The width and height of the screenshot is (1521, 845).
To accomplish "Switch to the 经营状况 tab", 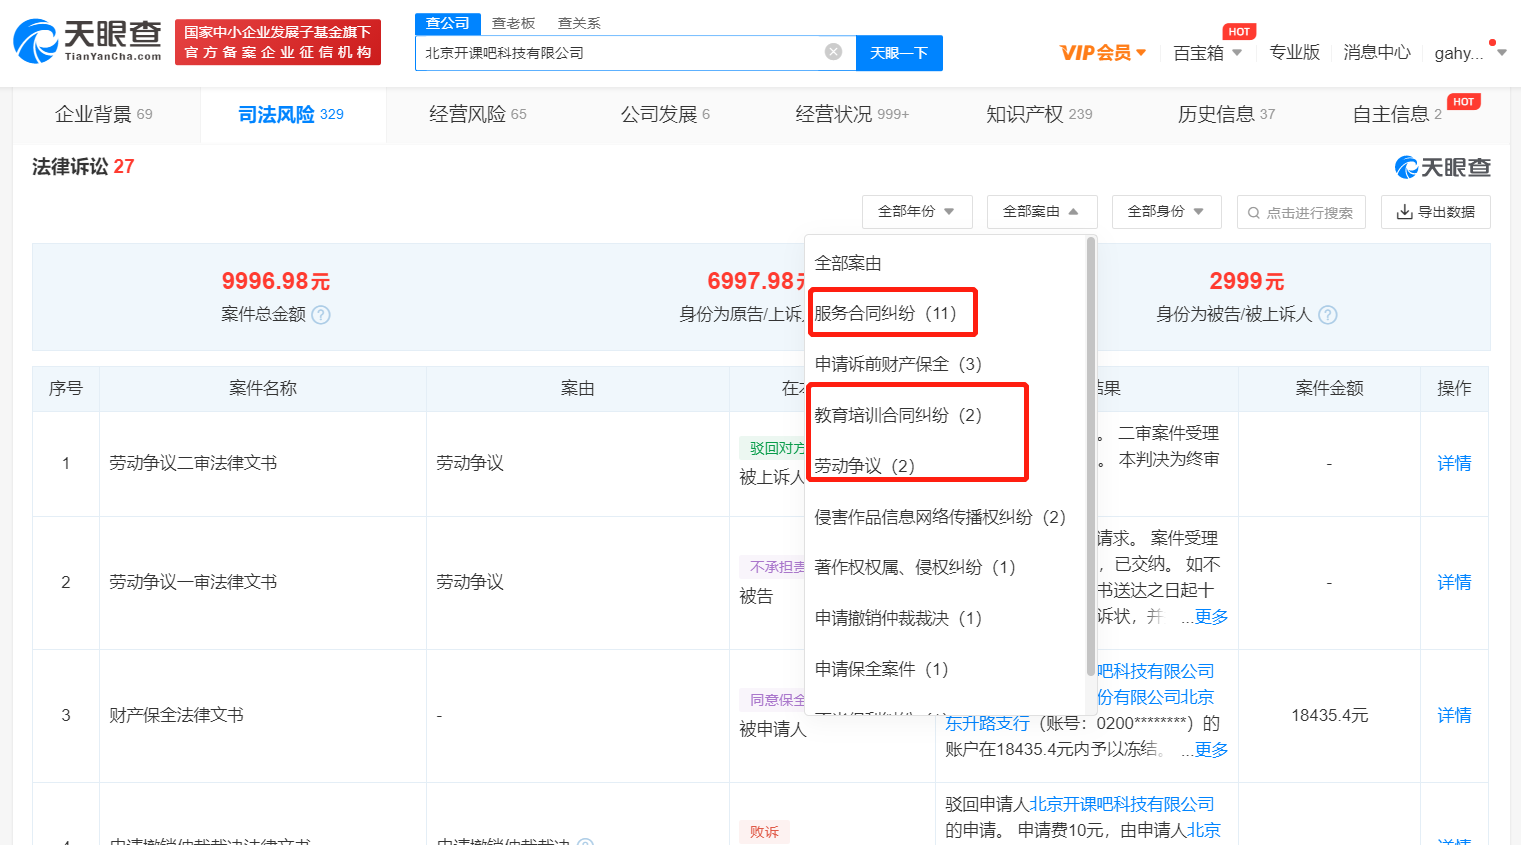I will click(852, 114).
